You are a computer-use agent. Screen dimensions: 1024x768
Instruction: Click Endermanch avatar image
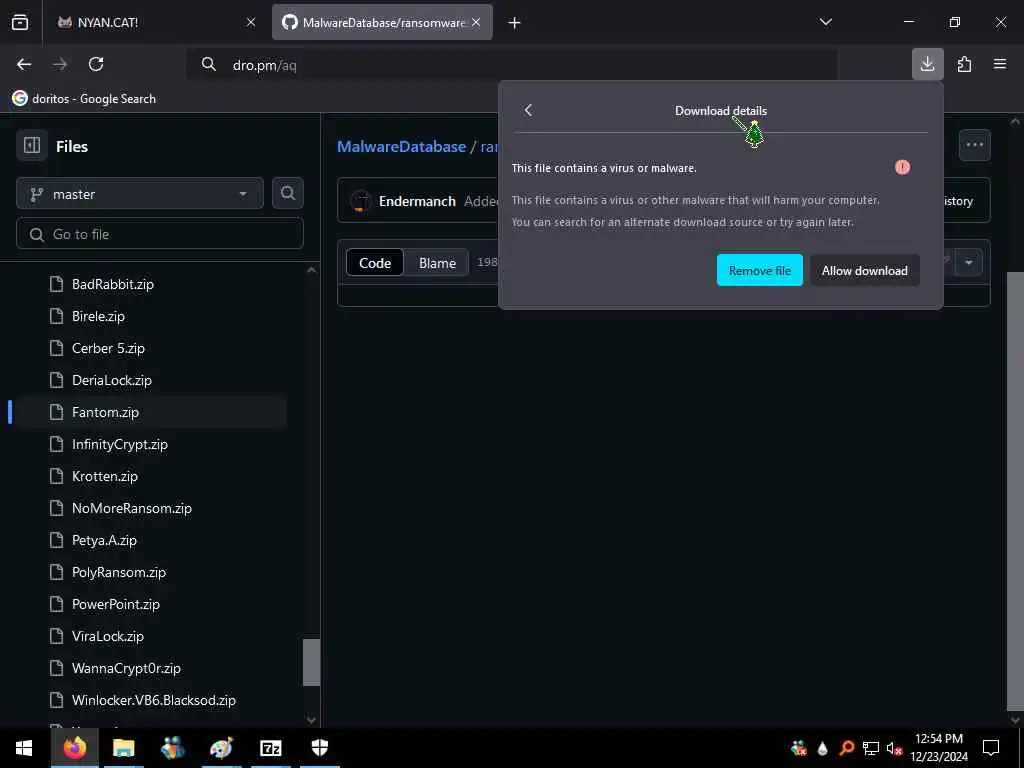point(360,201)
